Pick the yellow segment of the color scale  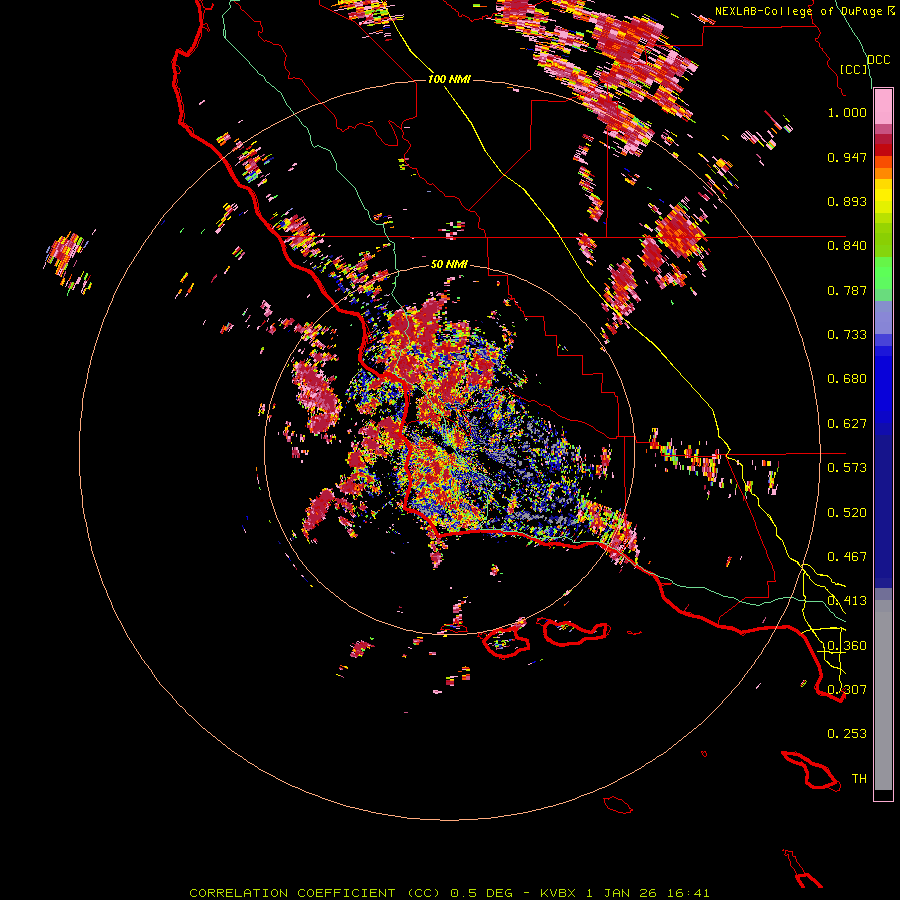tap(883, 196)
